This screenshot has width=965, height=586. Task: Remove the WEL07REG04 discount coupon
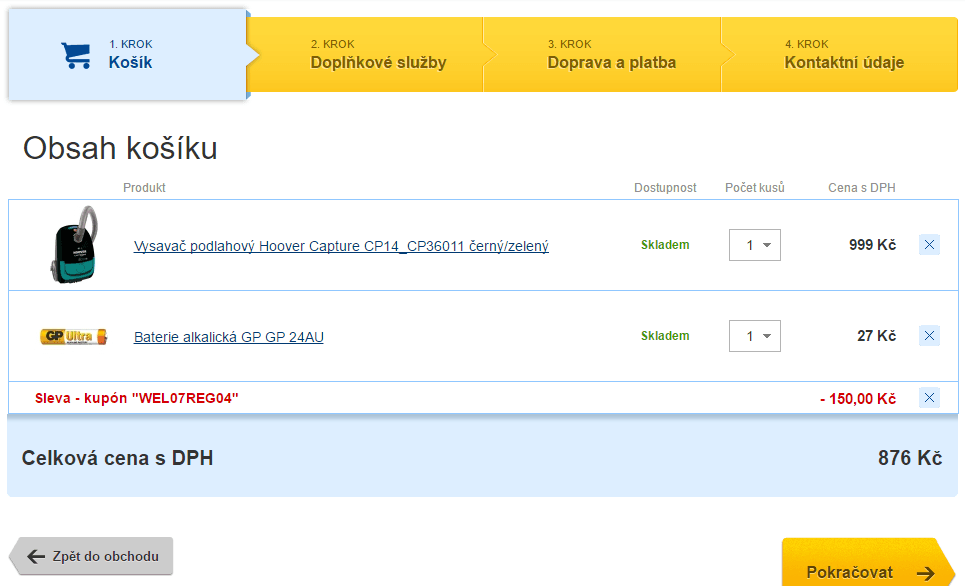tap(929, 398)
